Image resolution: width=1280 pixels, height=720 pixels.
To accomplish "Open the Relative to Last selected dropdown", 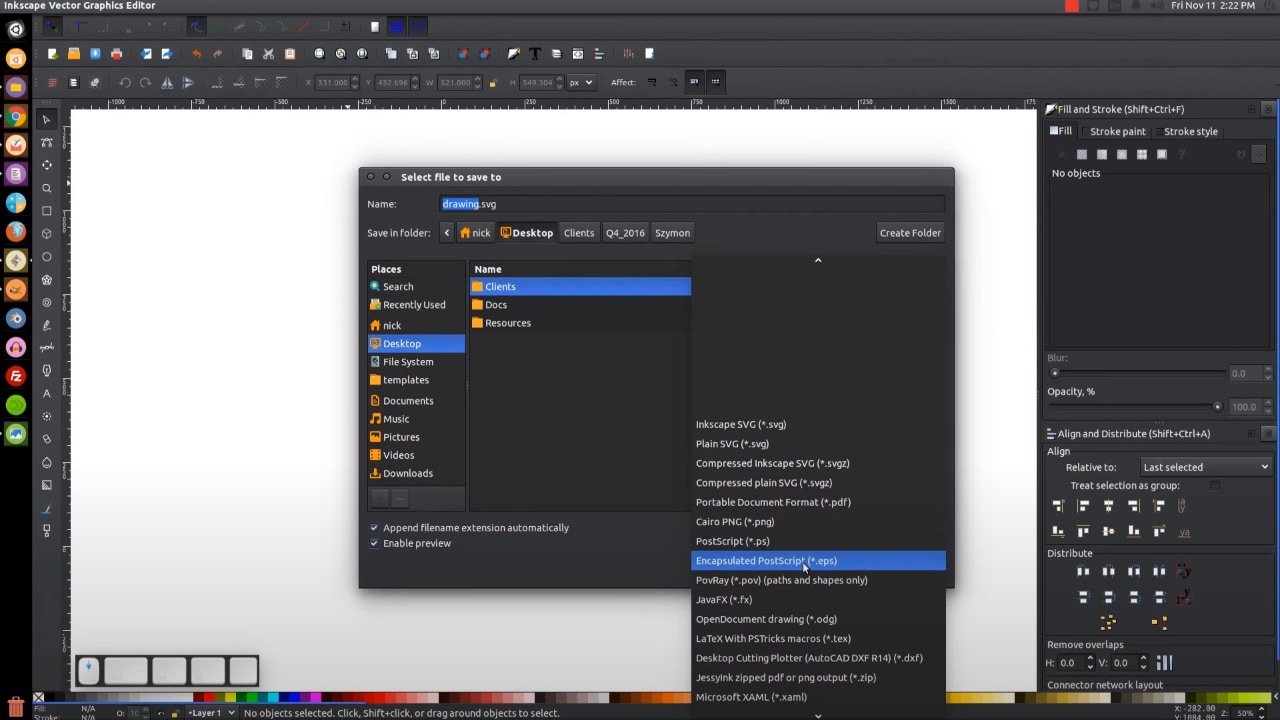I will coord(1205,467).
